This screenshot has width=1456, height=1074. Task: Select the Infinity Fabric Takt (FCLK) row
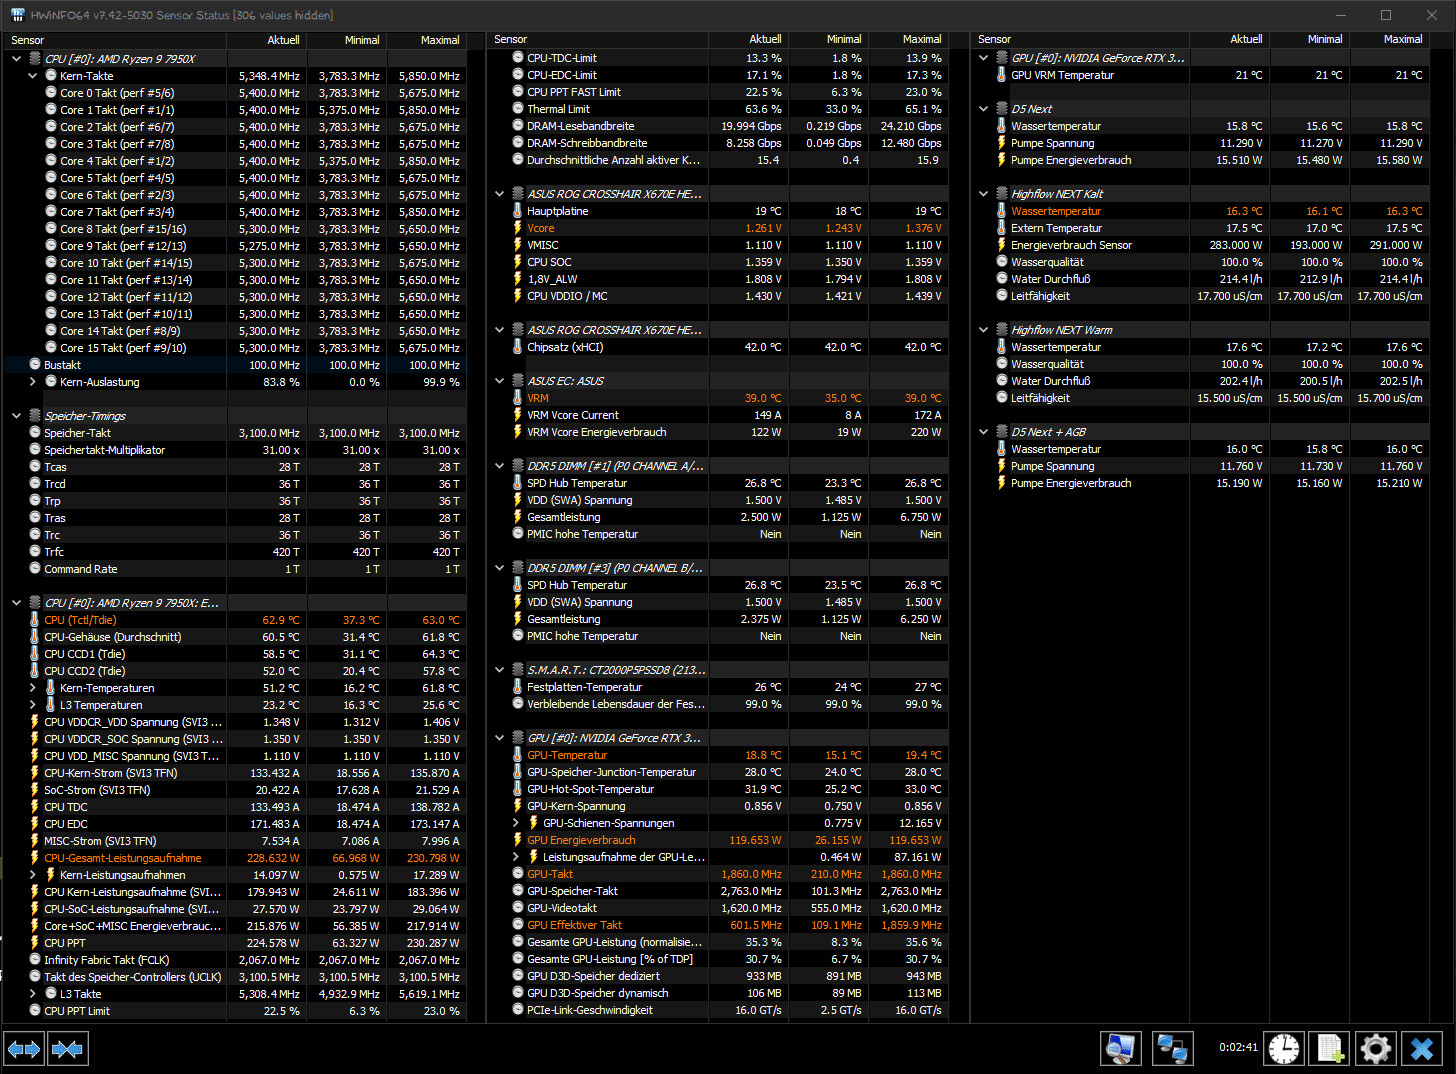coord(235,960)
